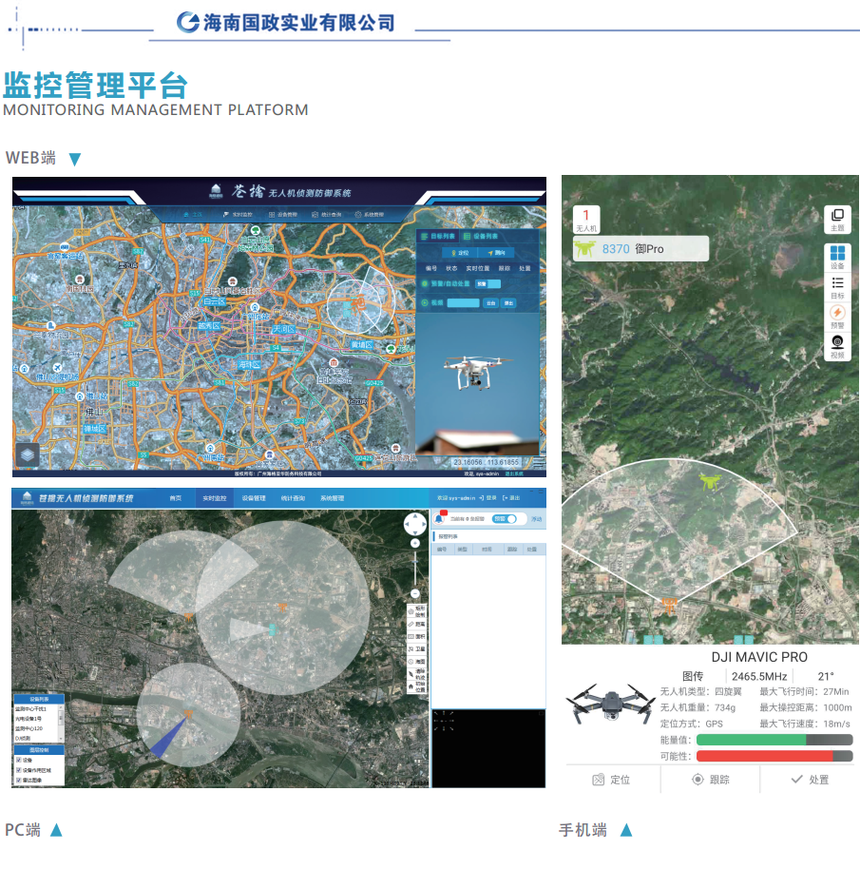860x869 pixels.
Task: Toggle the third layer checkbox 雷达图像
Action: [x=19, y=780]
